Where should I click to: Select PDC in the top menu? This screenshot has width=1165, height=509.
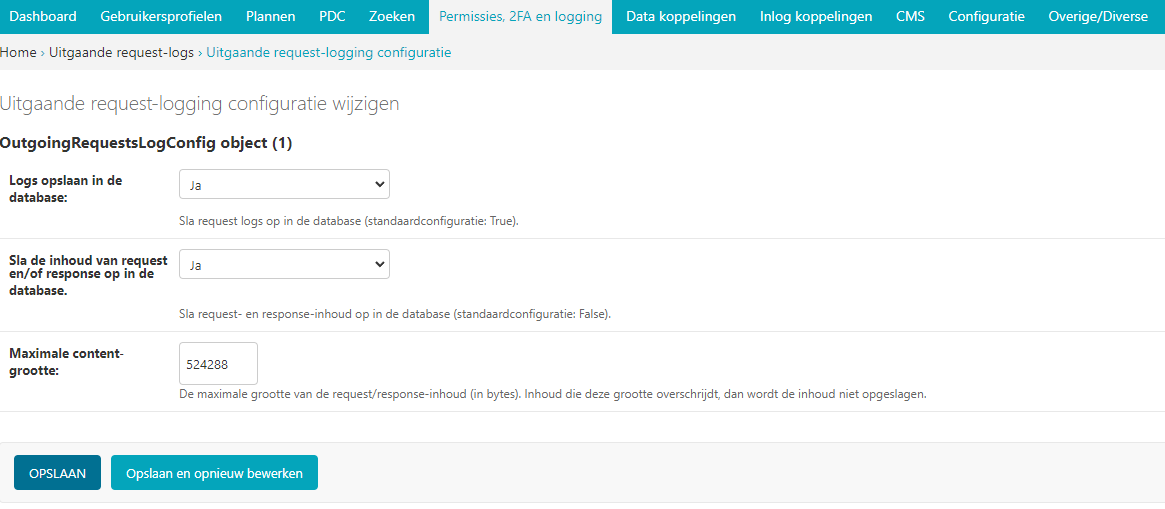(332, 16)
